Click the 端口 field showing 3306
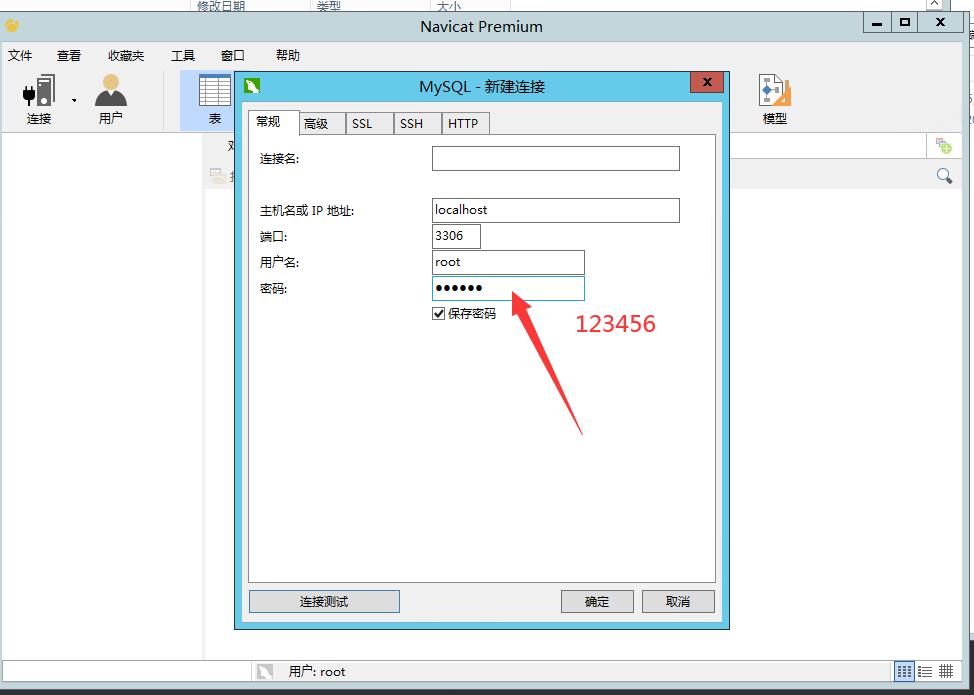Image resolution: width=974 pixels, height=695 pixels. [x=456, y=236]
